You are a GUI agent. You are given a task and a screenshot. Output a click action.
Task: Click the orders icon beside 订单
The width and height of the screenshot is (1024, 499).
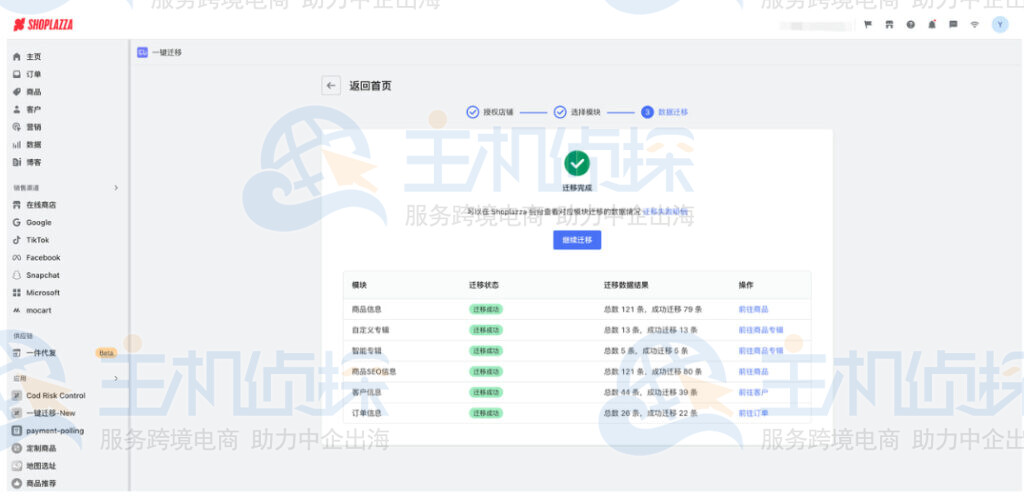pos(17,74)
